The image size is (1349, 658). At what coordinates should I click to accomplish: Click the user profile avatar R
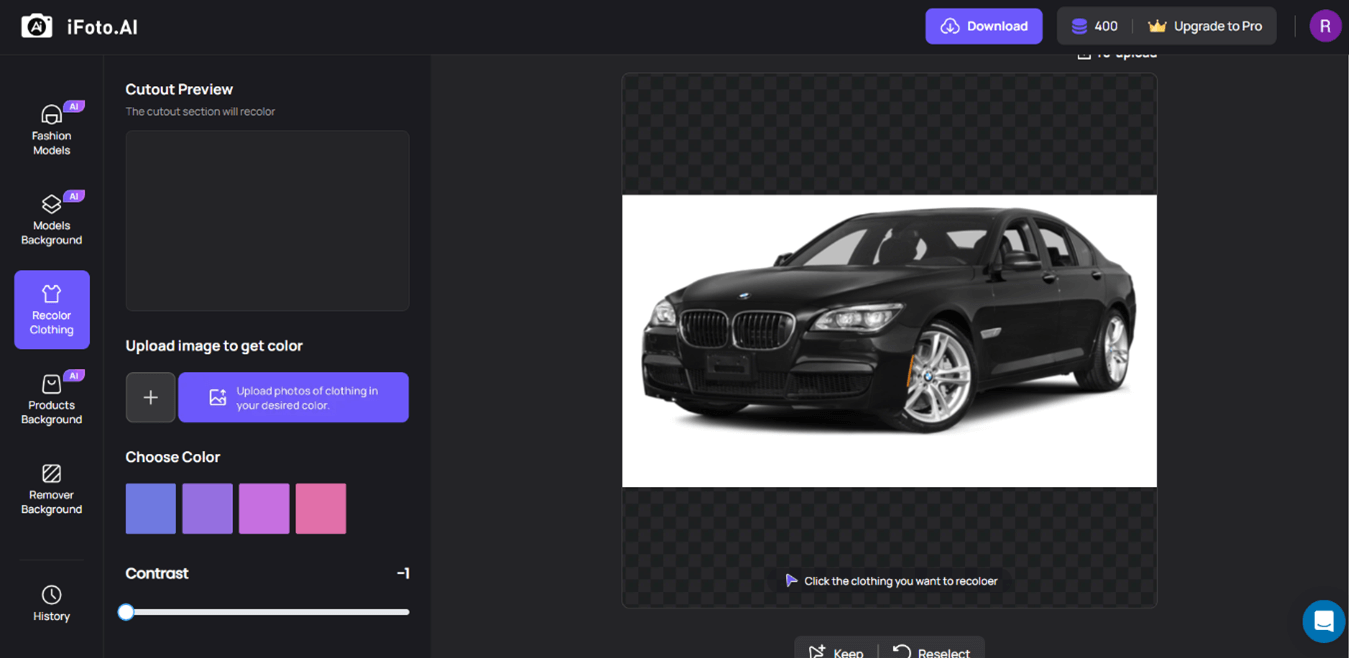[x=1325, y=26]
